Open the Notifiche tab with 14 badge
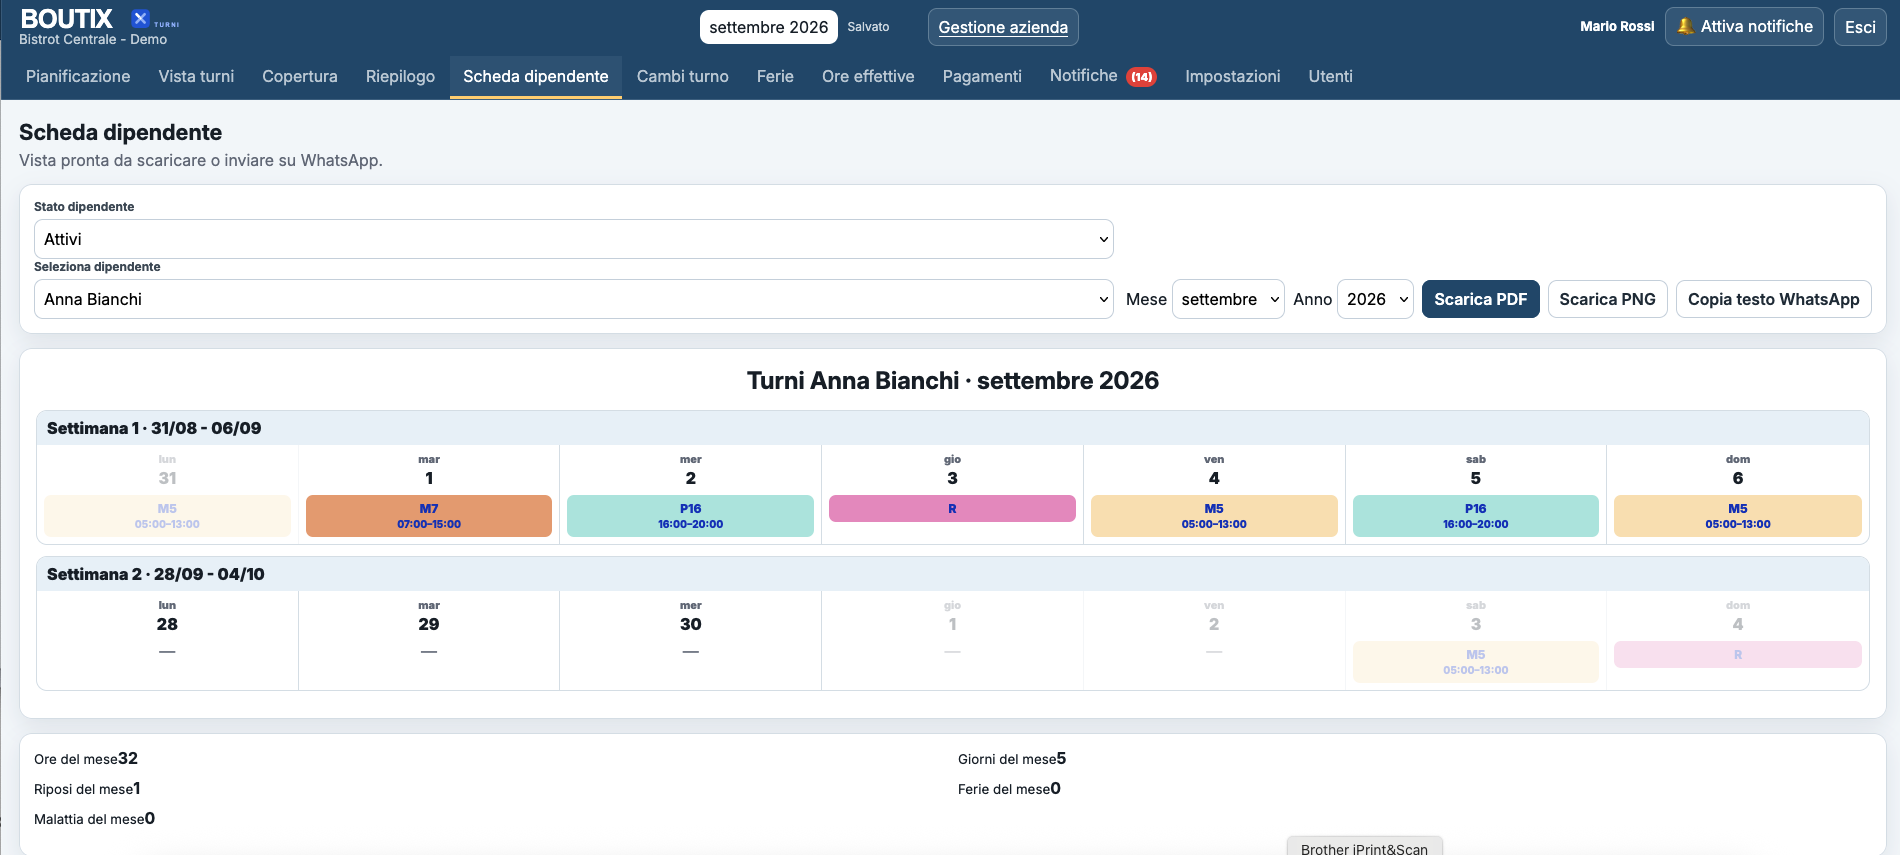The width and height of the screenshot is (1900, 855). click(x=1103, y=76)
